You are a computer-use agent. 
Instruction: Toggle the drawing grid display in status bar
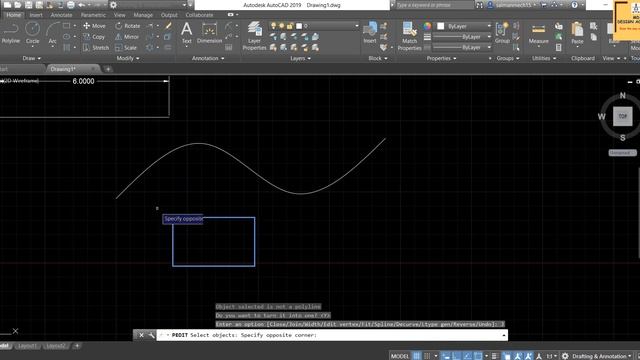click(416, 356)
